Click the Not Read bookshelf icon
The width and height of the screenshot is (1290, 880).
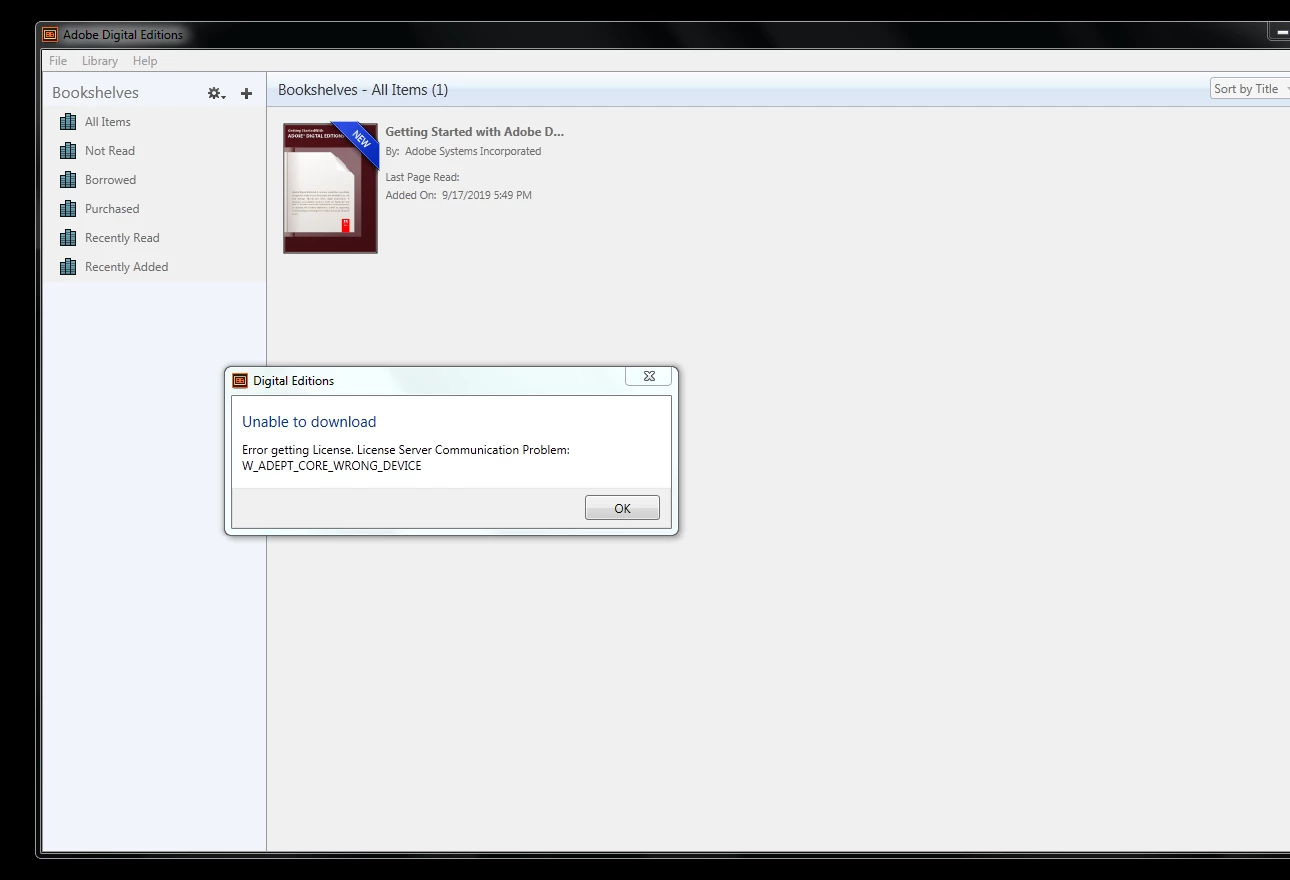coord(68,151)
